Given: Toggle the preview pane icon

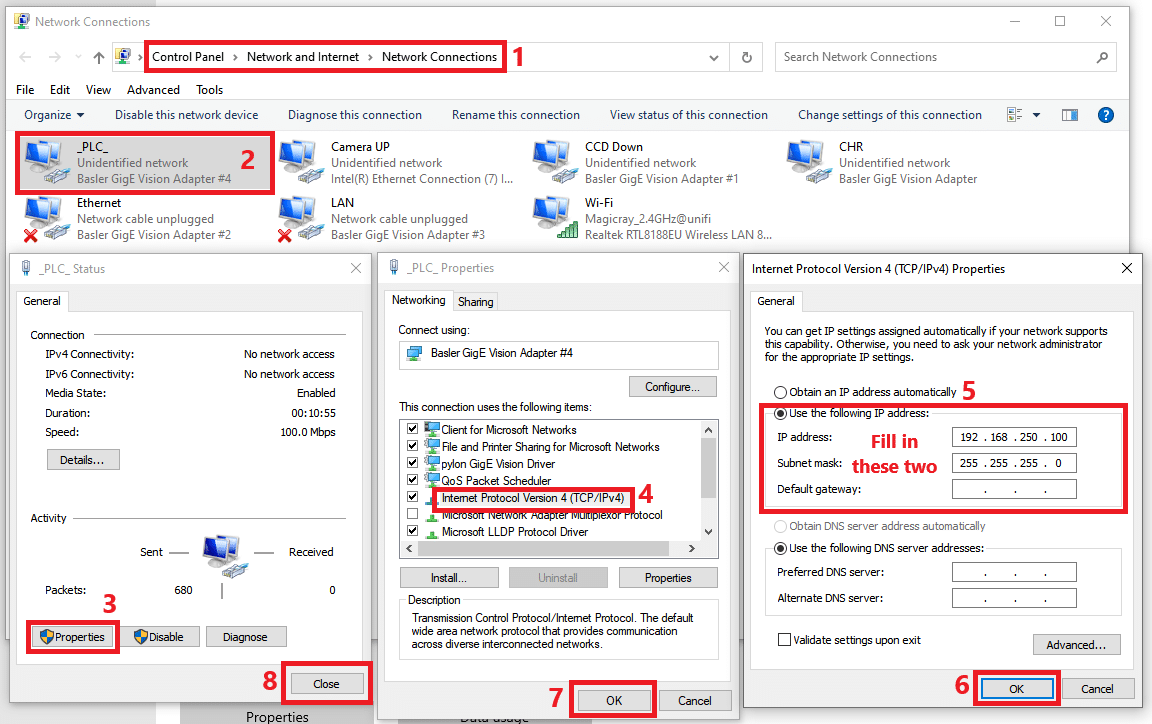Looking at the screenshot, I should click(1070, 115).
